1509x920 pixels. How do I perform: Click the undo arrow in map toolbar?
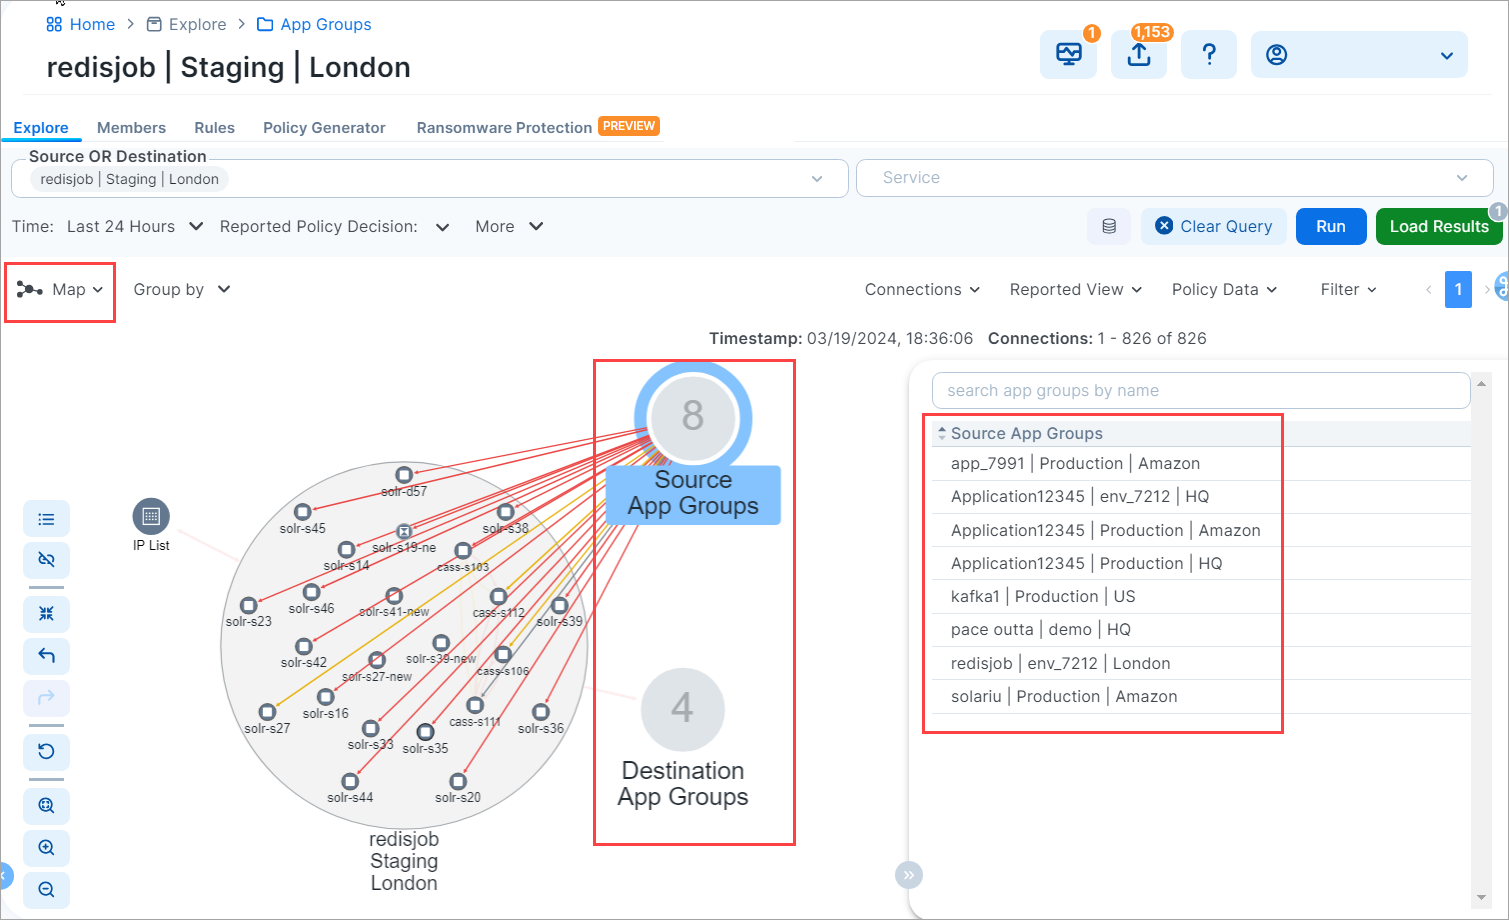(46, 656)
